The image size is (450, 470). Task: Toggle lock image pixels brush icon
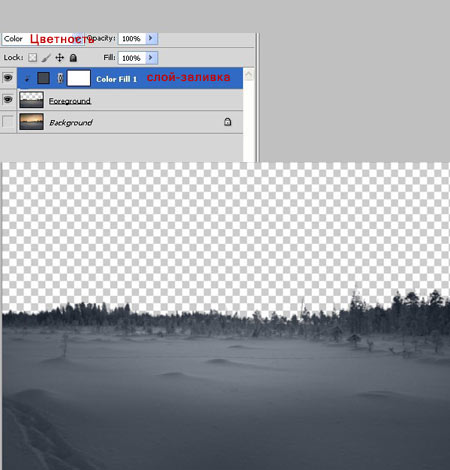(x=46, y=58)
